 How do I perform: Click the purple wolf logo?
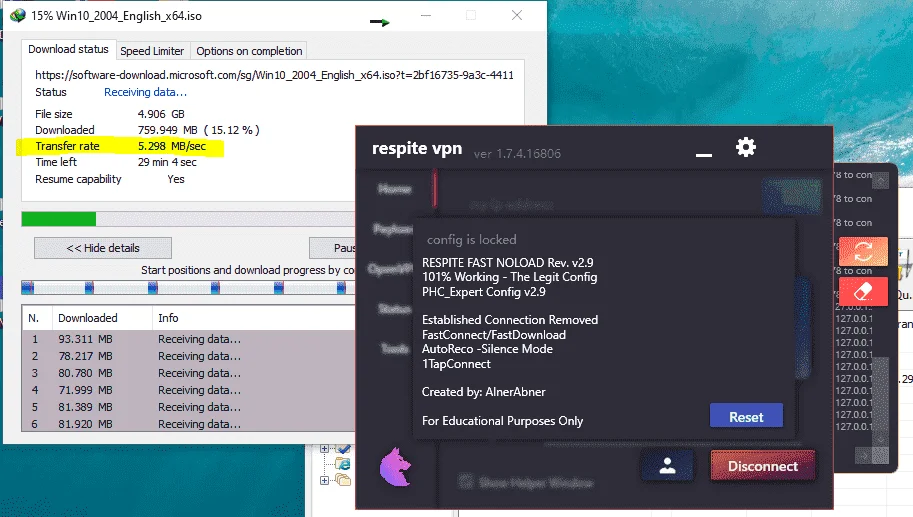tap(396, 466)
